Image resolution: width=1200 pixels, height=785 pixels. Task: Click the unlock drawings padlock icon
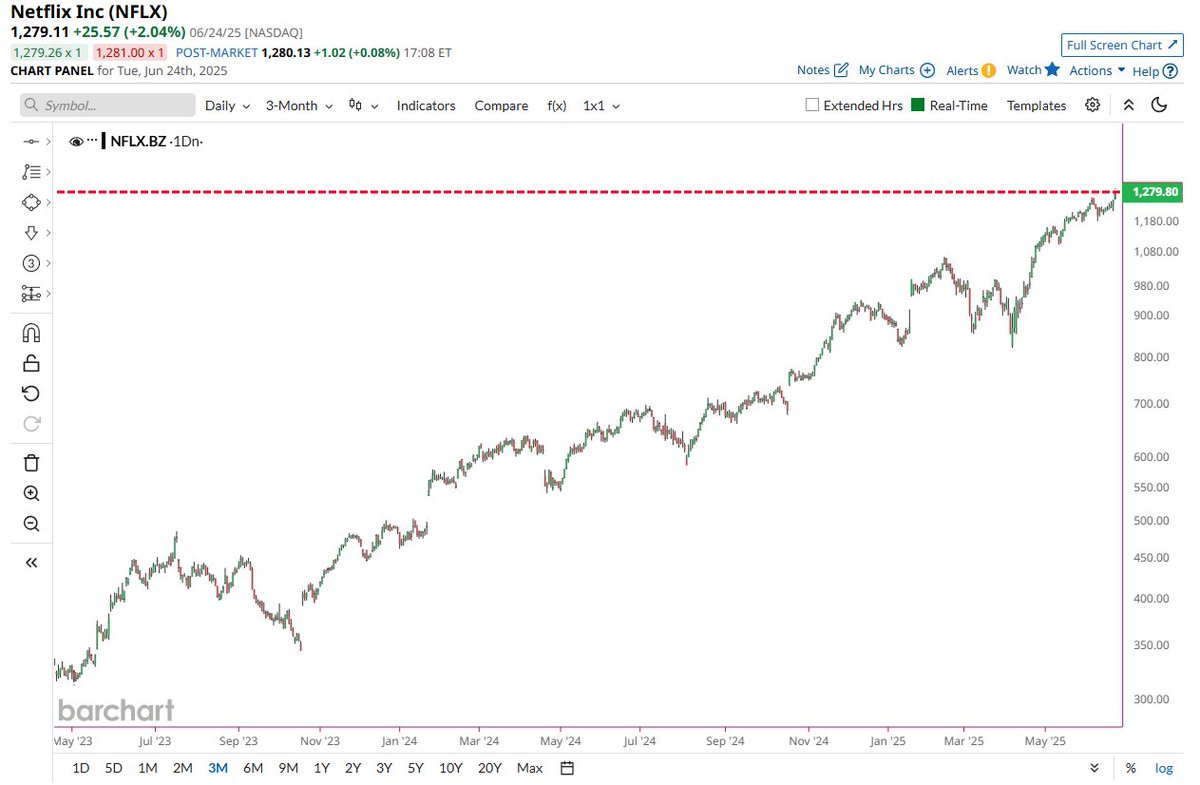[x=31, y=363]
